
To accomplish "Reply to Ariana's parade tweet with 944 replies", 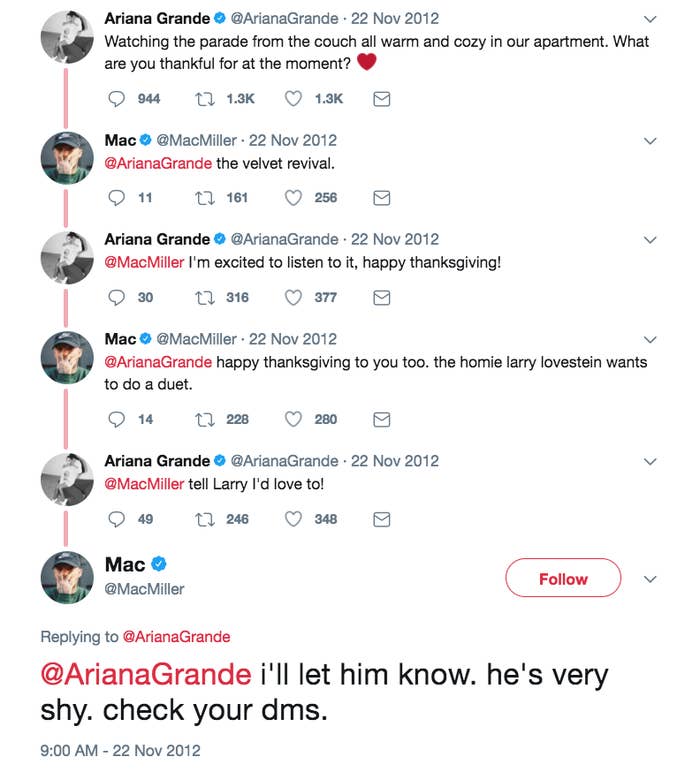I will point(117,98).
